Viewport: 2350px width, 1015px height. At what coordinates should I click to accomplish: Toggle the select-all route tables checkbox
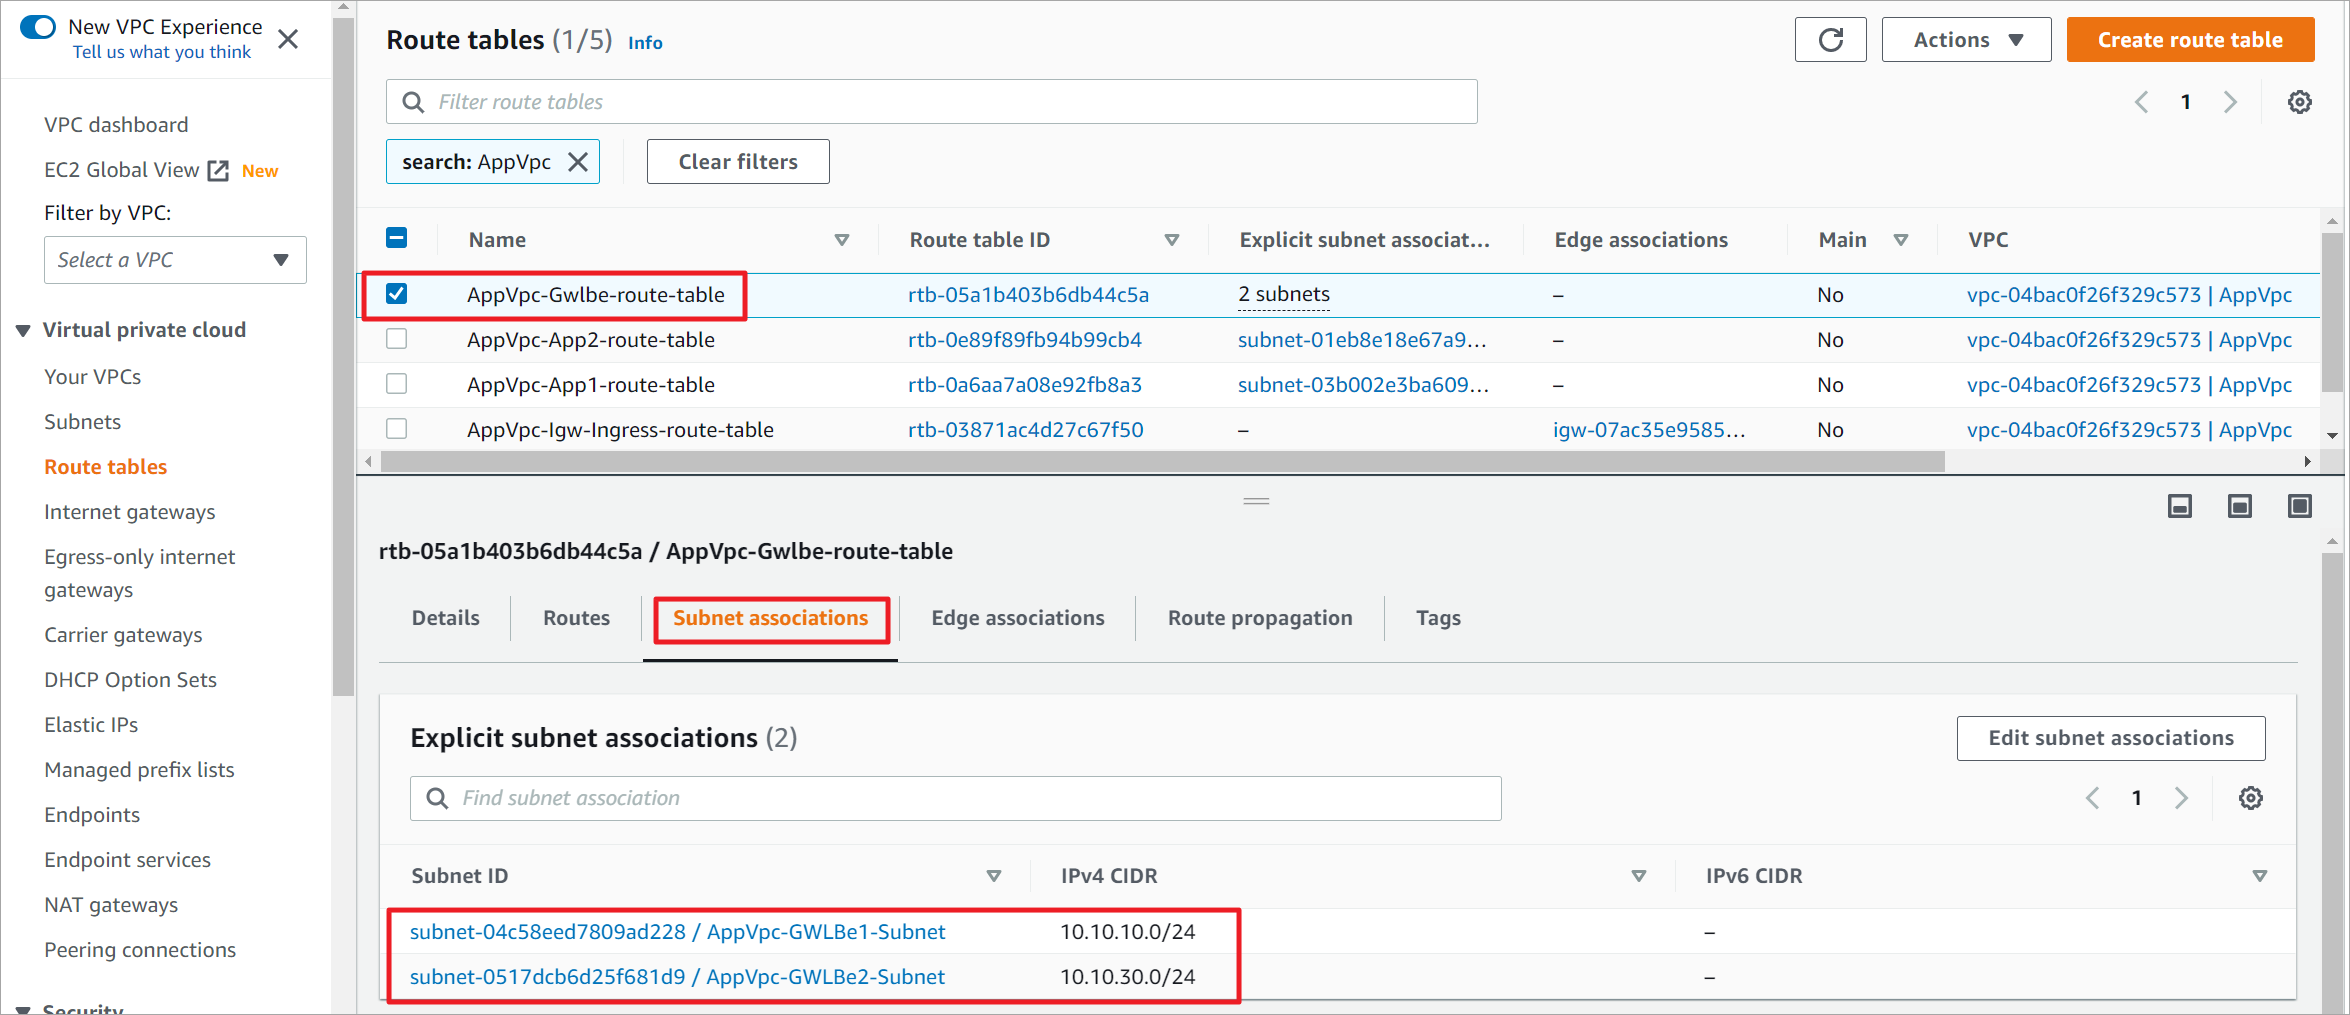click(x=396, y=238)
